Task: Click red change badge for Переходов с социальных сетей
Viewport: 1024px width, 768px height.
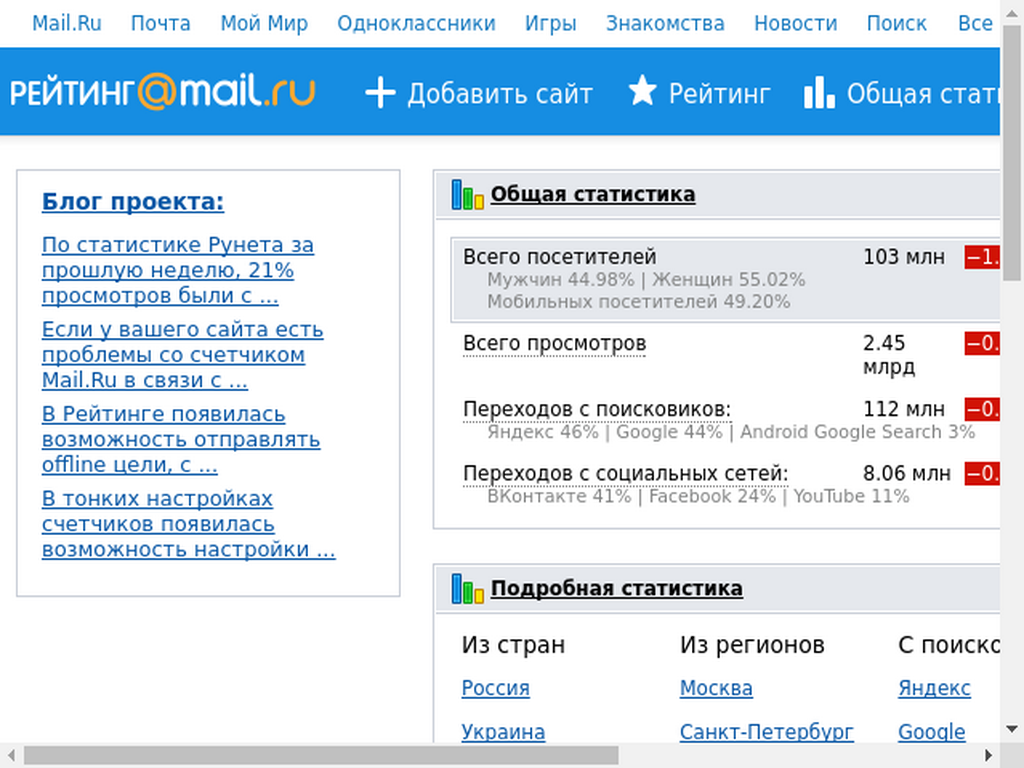Action: [982, 473]
